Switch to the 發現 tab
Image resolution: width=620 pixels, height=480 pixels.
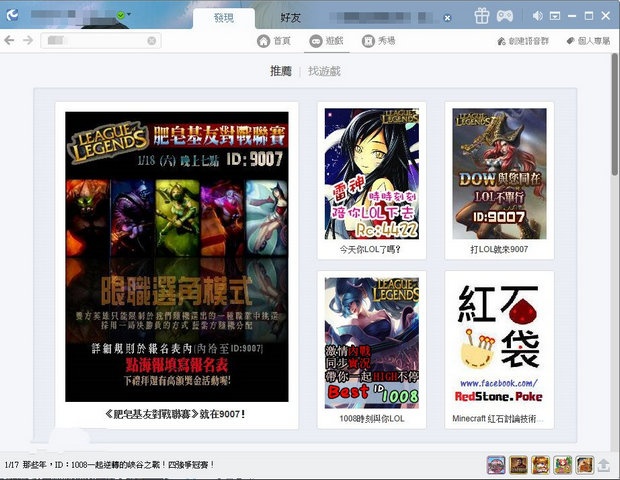(224, 18)
